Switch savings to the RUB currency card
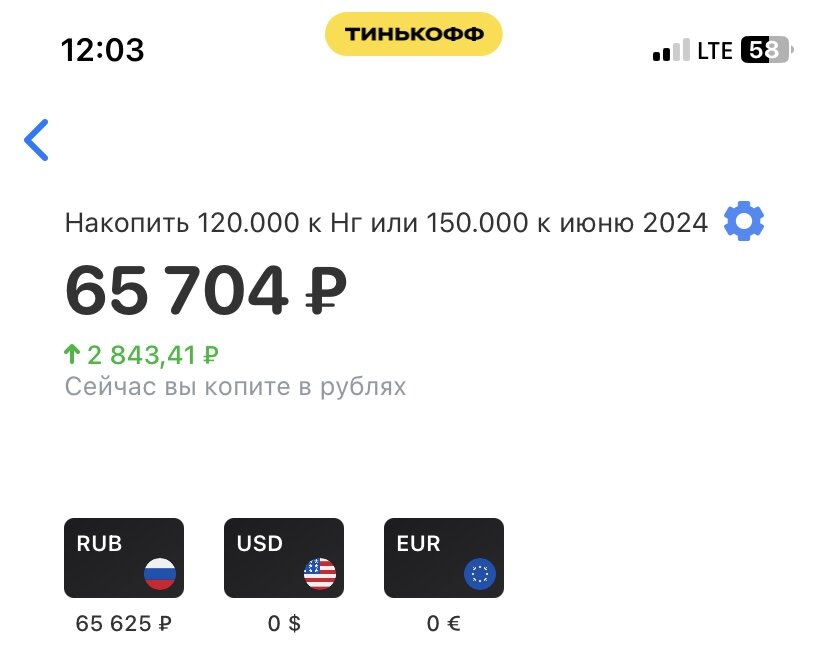Image resolution: width=828 pixels, height=667 pixels. [123, 557]
